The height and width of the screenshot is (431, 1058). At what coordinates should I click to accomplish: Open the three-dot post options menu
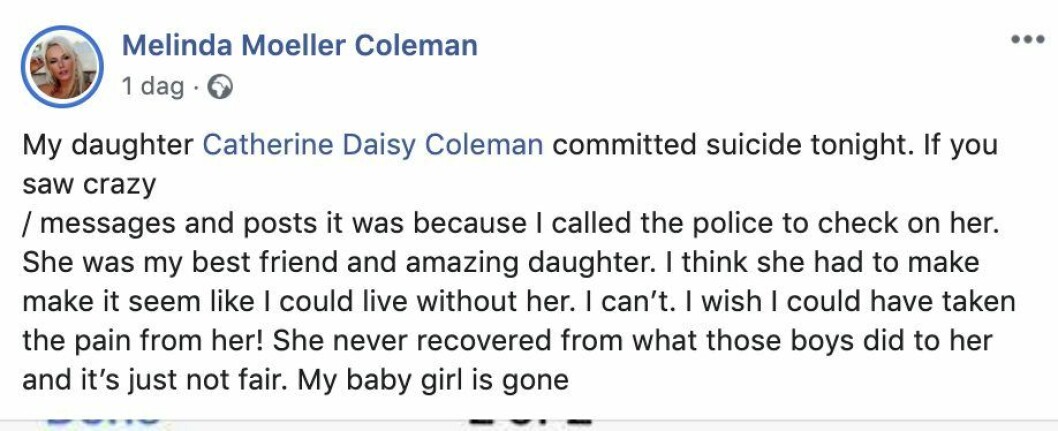[1027, 40]
